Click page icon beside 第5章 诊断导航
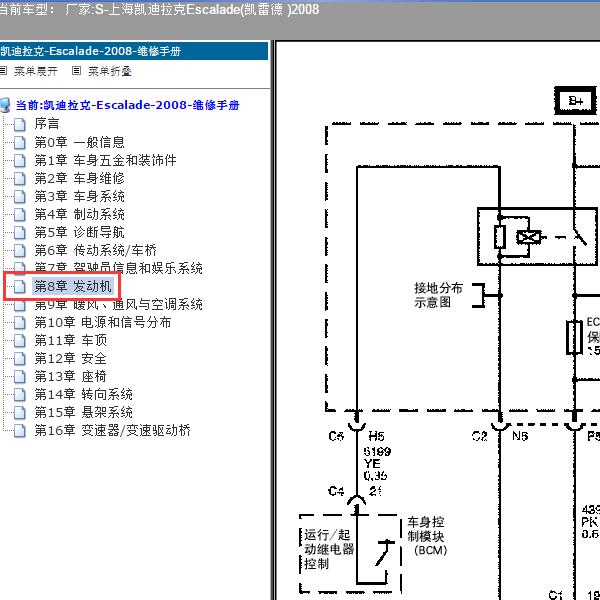The image size is (600, 600). 20,232
